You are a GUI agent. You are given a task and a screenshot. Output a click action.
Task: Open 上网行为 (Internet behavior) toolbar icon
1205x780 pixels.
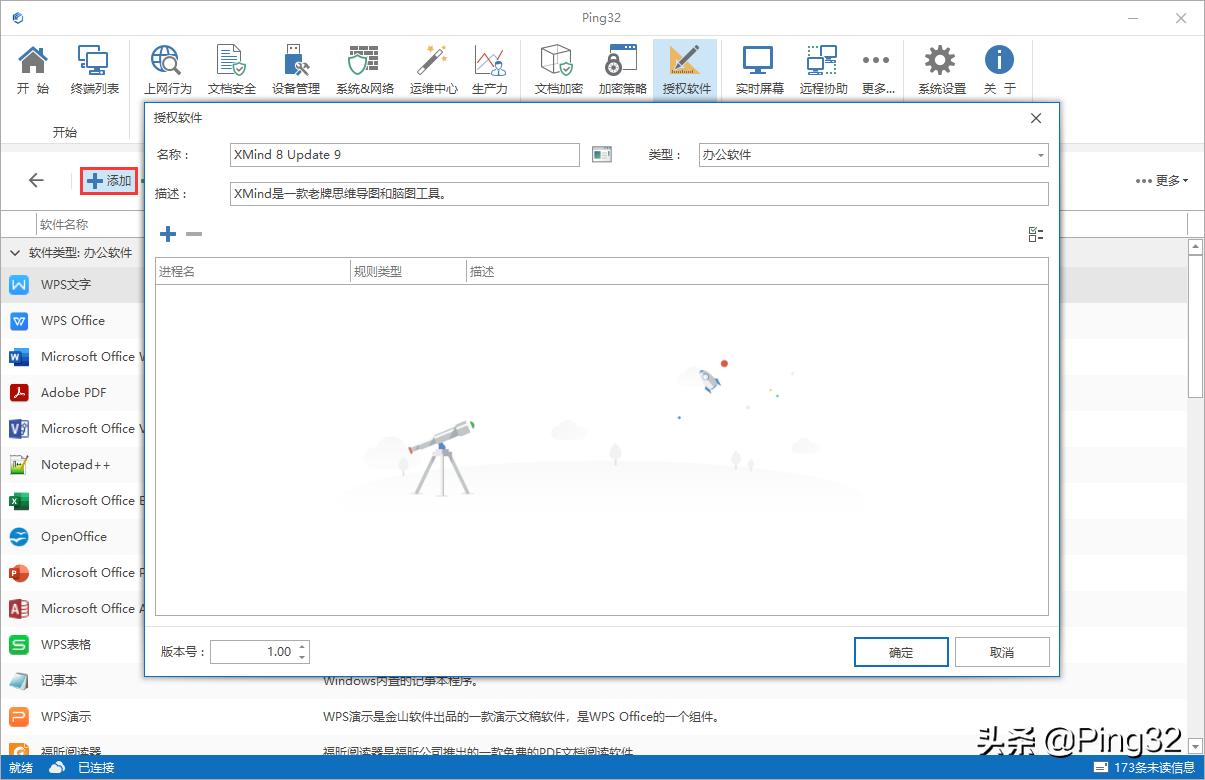coord(167,69)
